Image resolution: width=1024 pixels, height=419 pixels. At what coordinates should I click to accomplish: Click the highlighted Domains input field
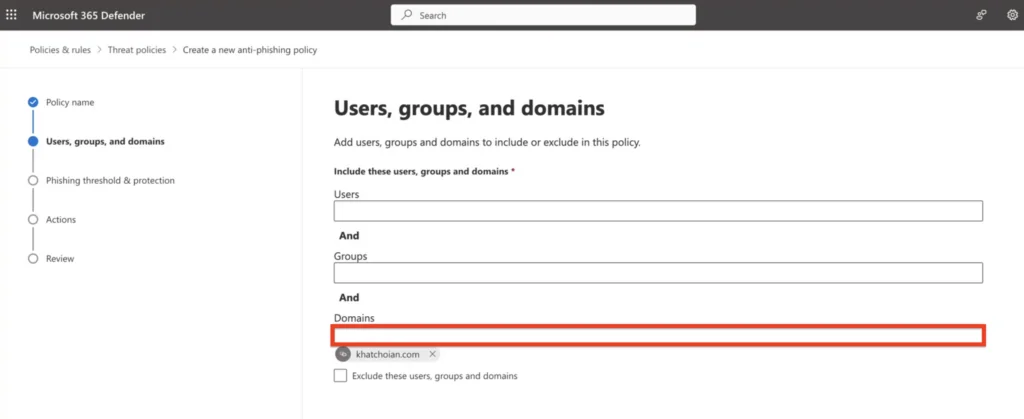coord(658,335)
